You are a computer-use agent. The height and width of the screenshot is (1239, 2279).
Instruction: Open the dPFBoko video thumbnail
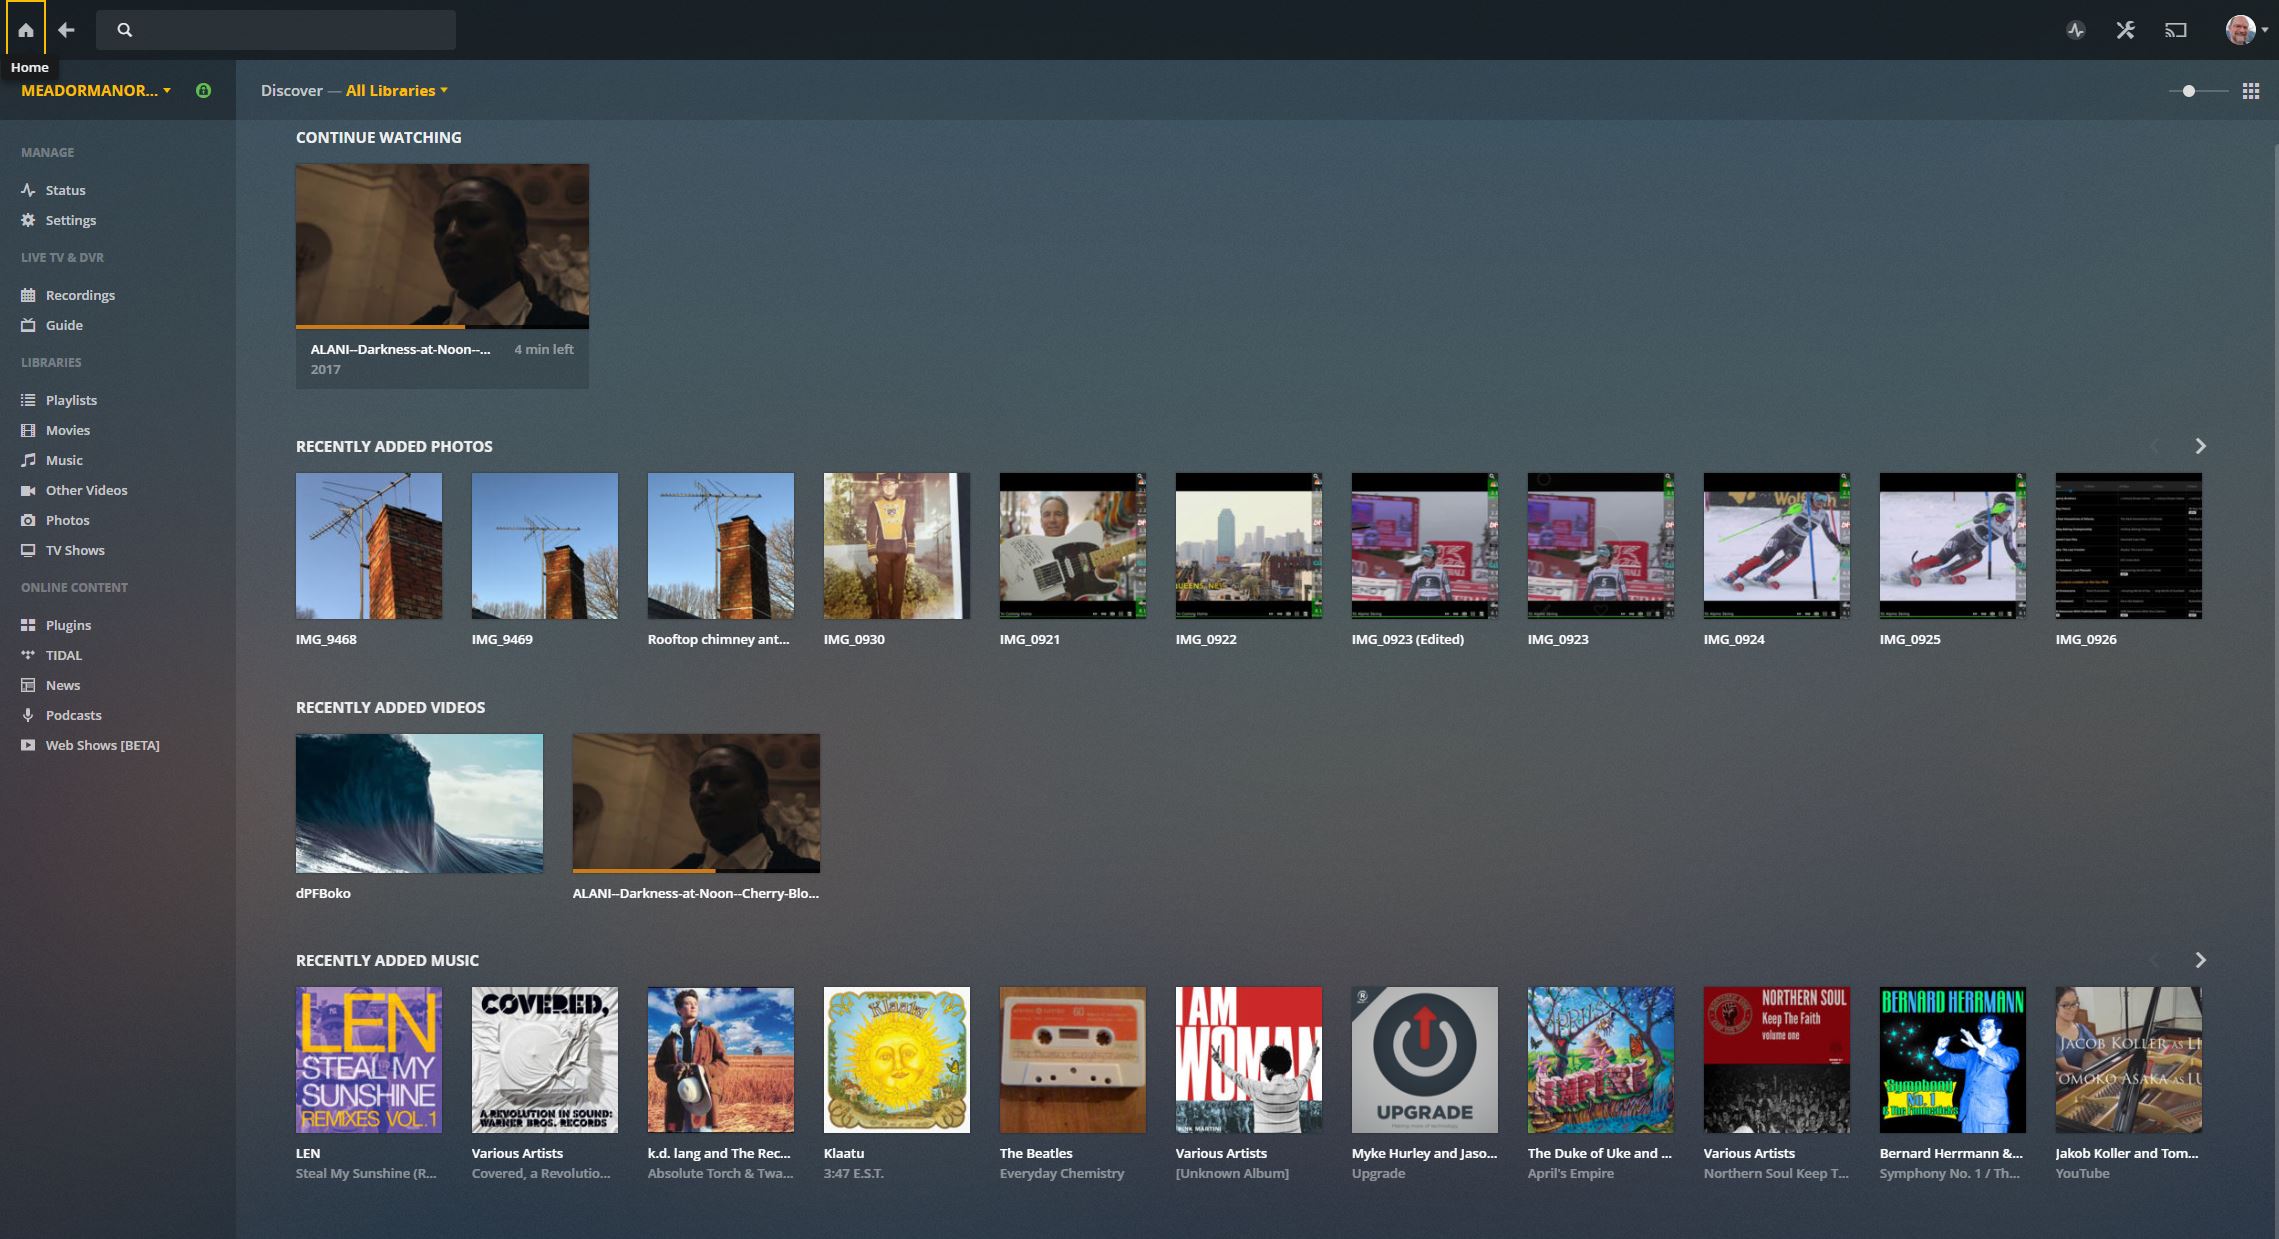[x=419, y=803]
